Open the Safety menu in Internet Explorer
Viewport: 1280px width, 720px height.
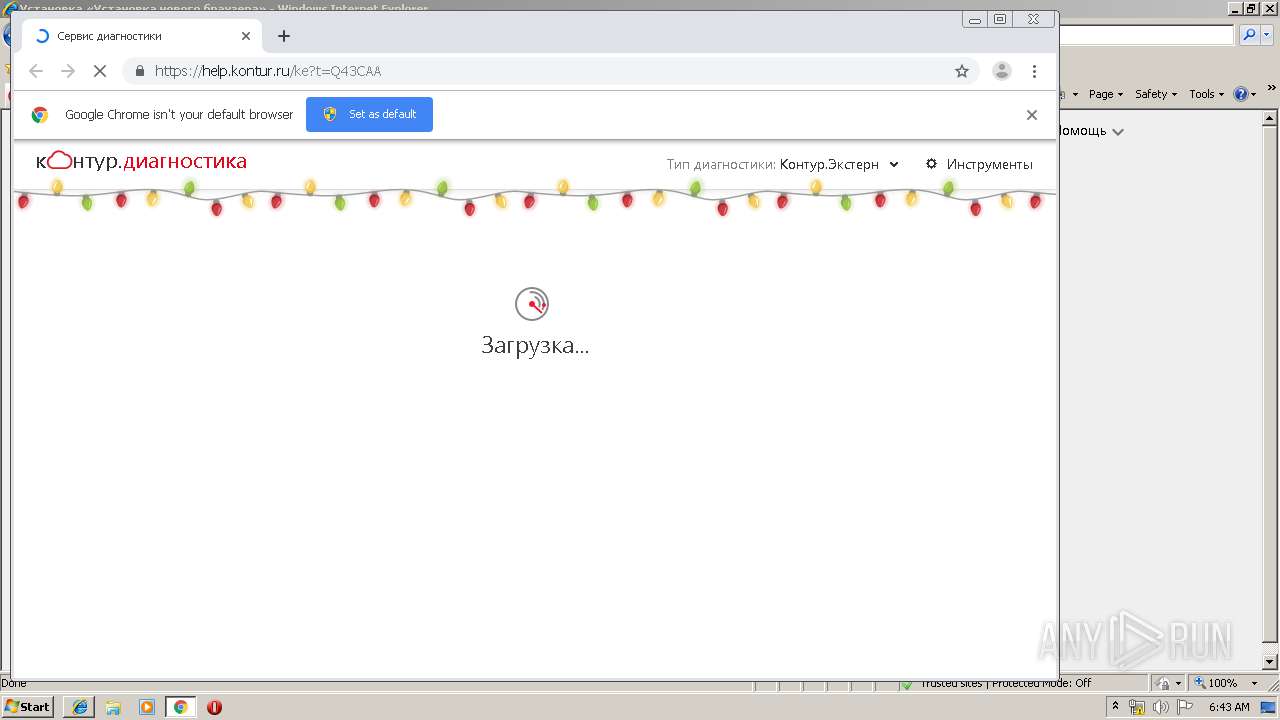[1155, 94]
